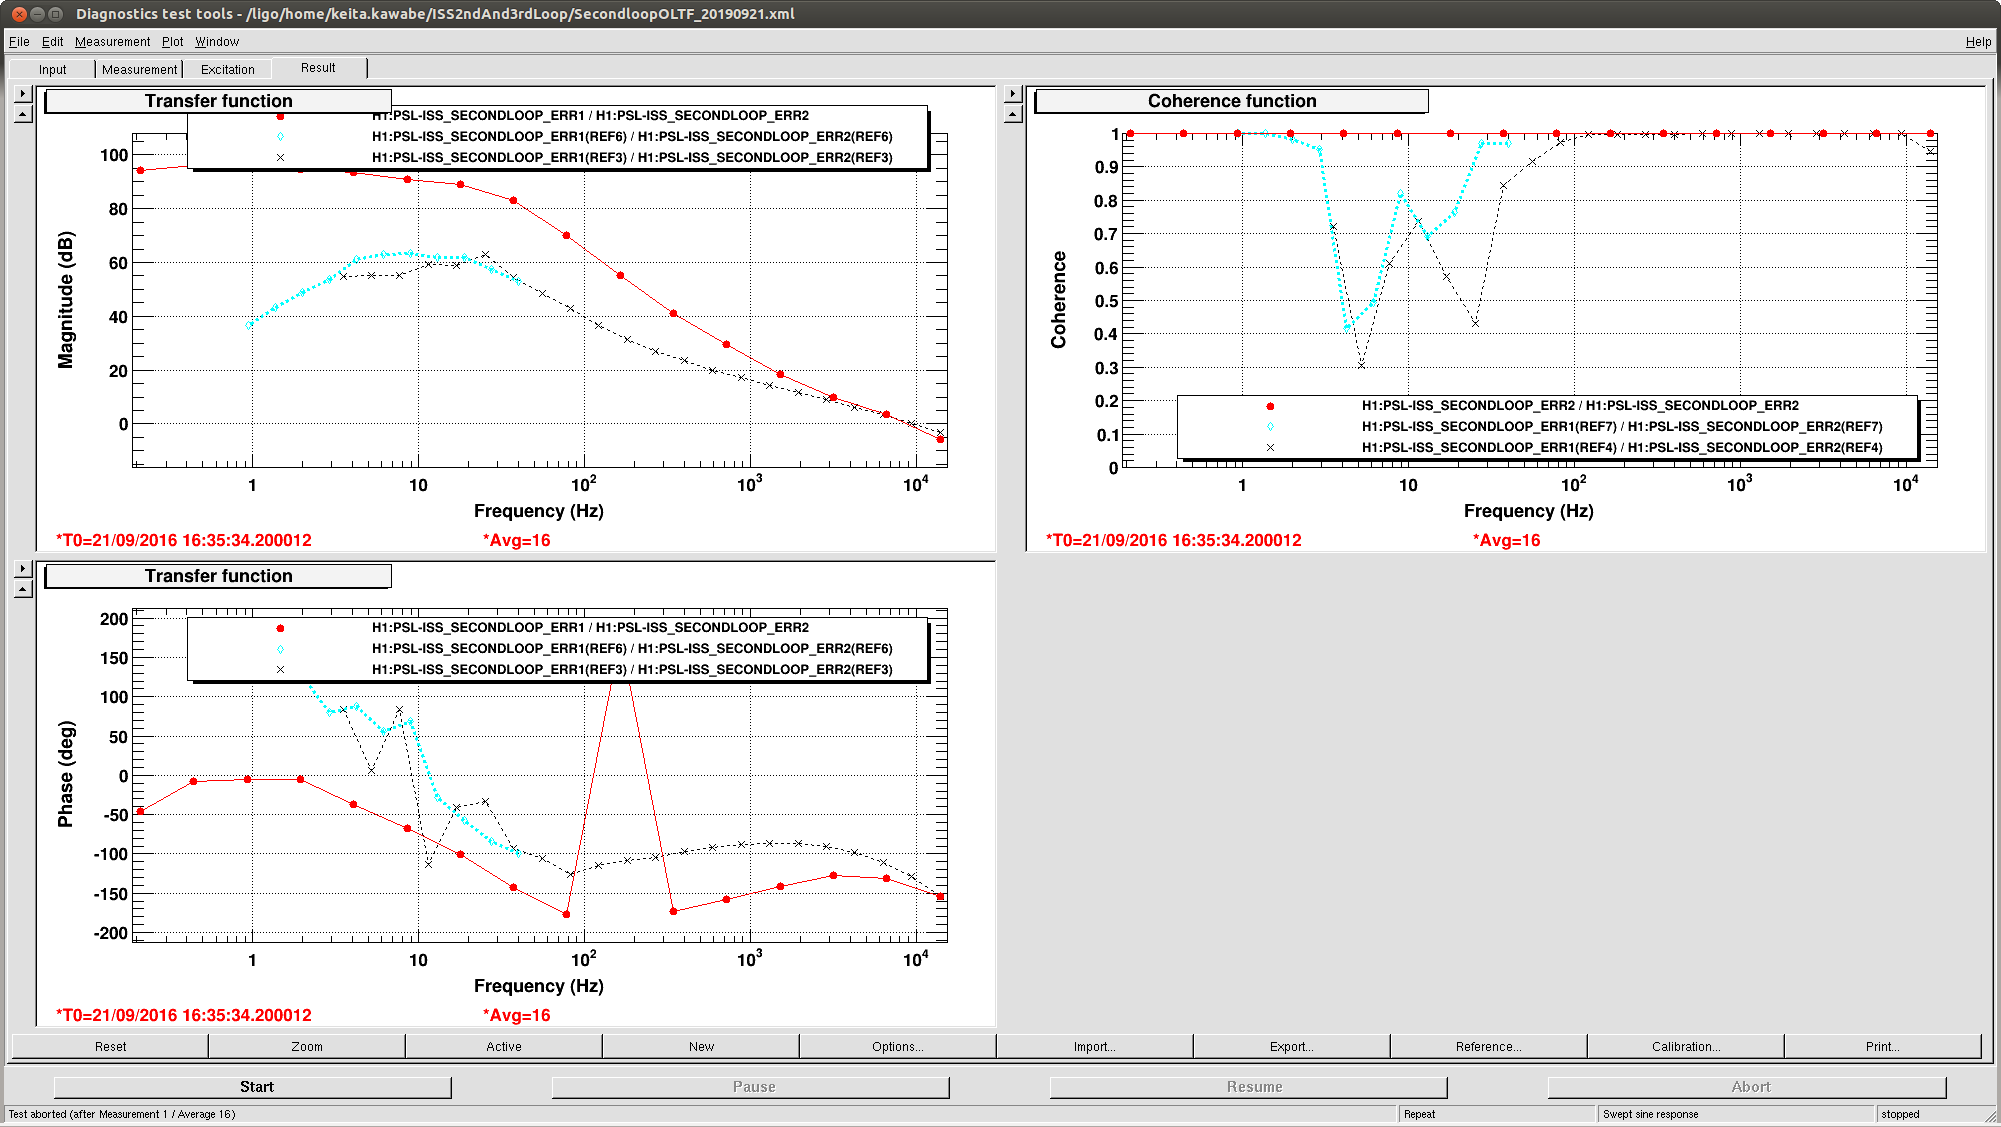Click the REF7 legend entry in coherence plot

[x=1622, y=427]
